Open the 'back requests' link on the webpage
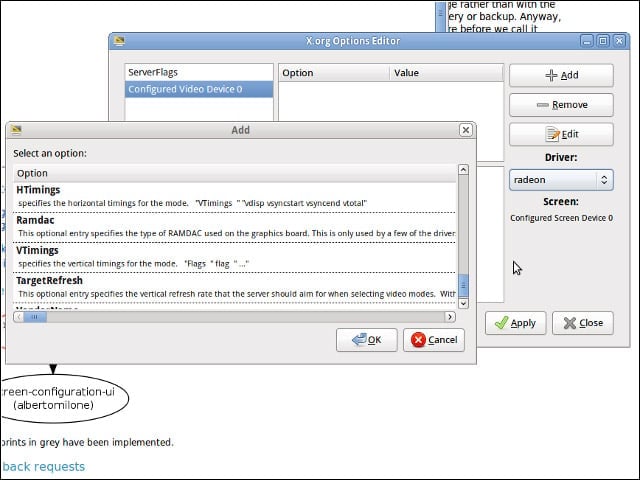The width and height of the screenshot is (640, 480). point(43,467)
